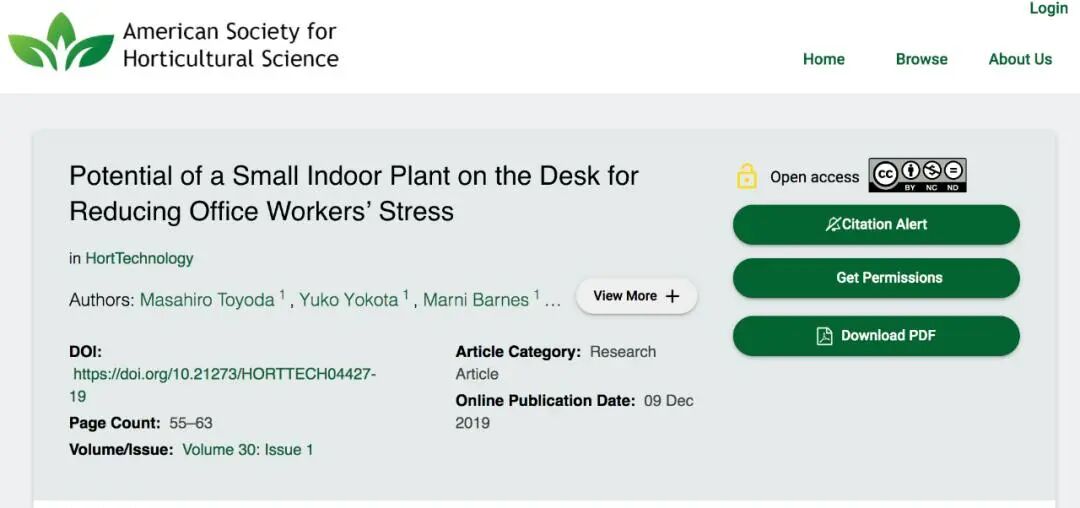This screenshot has width=1080, height=508.
Task: Follow the article DOI link
Action: tap(224, 374)
